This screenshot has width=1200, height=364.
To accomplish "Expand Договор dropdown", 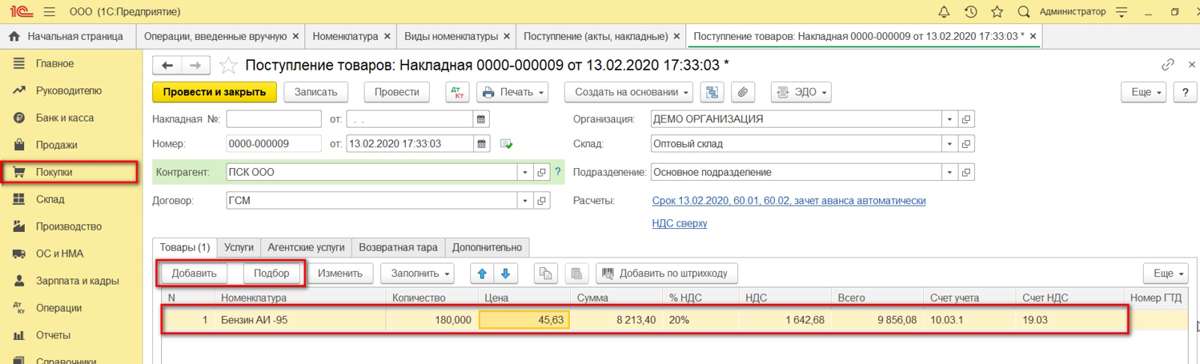I will coord(526,200).
